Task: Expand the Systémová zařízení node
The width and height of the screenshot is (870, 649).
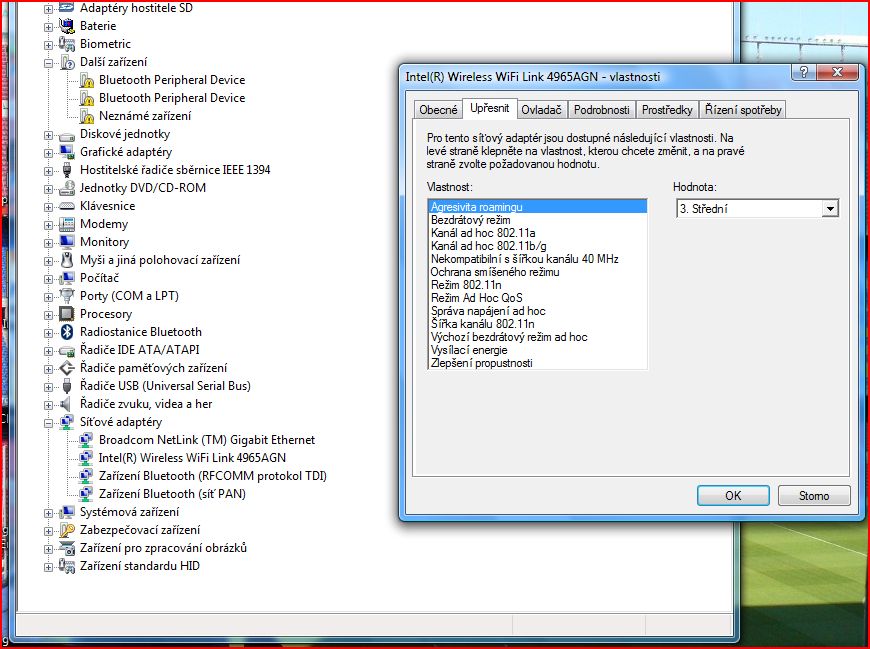Action: click(48, 513)
